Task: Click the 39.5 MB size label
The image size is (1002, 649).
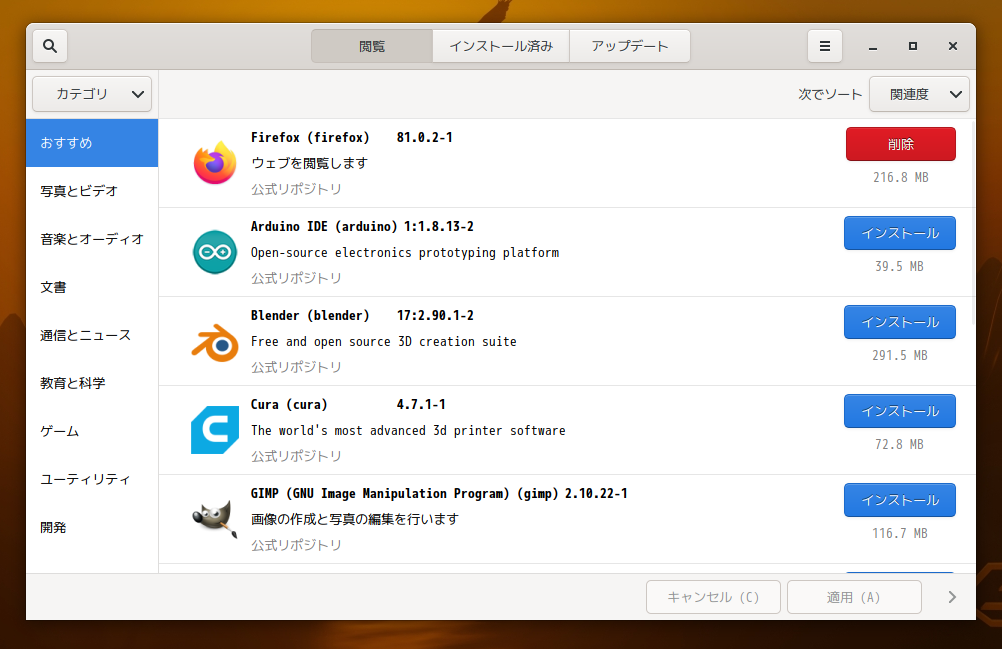Action: pyautogui.click(x=899, y=266)
